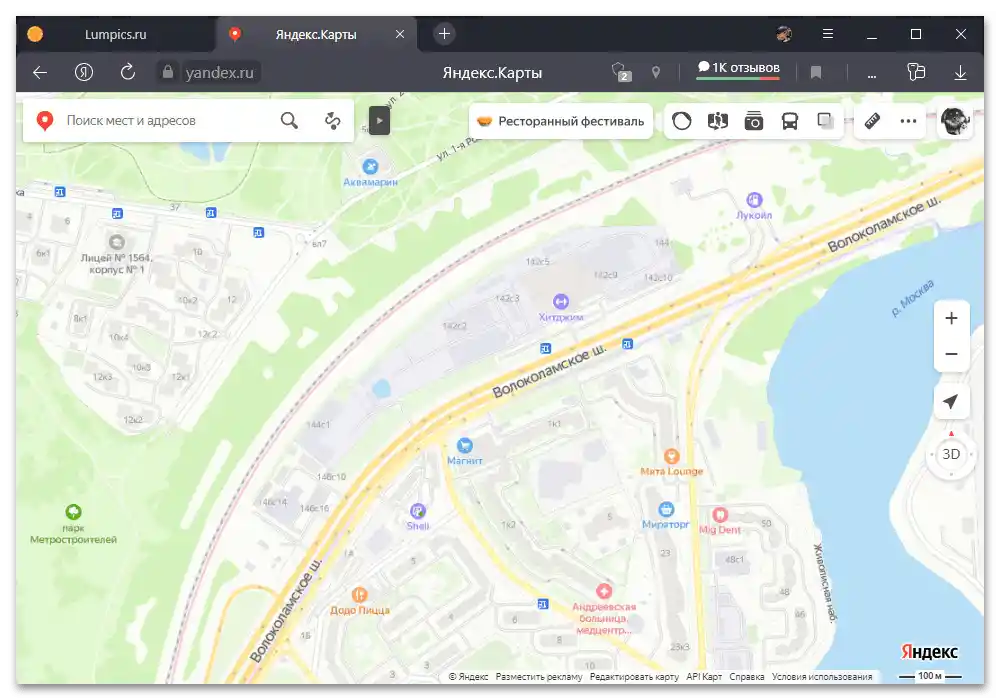Select the Хитдржим marker
The width and height of the screenshot is (1000, 700).
(561, 302)
